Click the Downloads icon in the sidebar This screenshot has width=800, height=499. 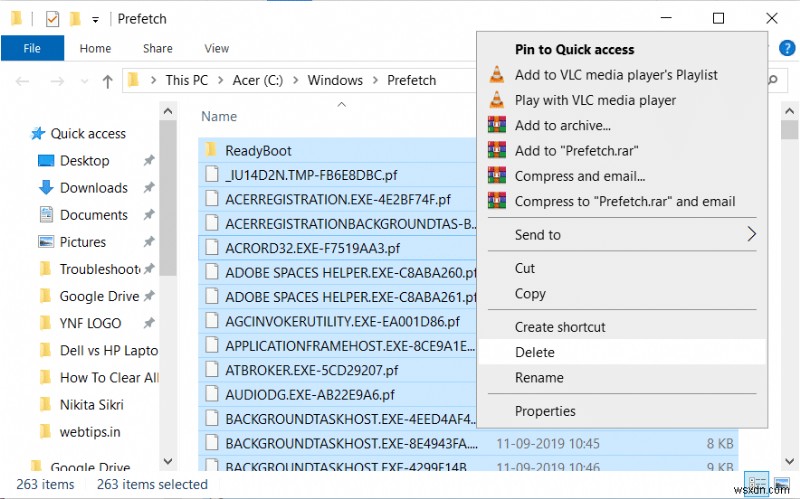[45, 188]
